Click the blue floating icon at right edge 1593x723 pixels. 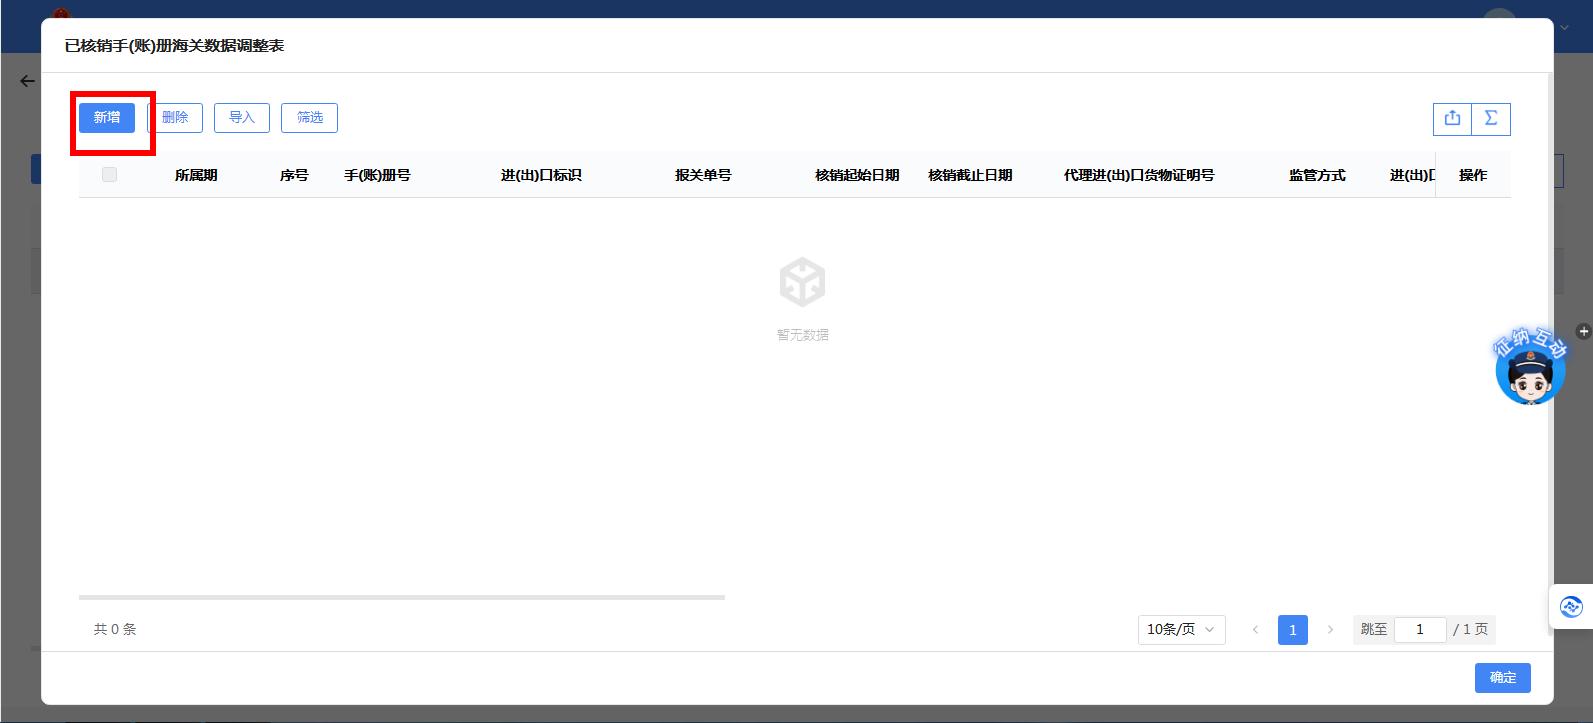[1571, 606]
